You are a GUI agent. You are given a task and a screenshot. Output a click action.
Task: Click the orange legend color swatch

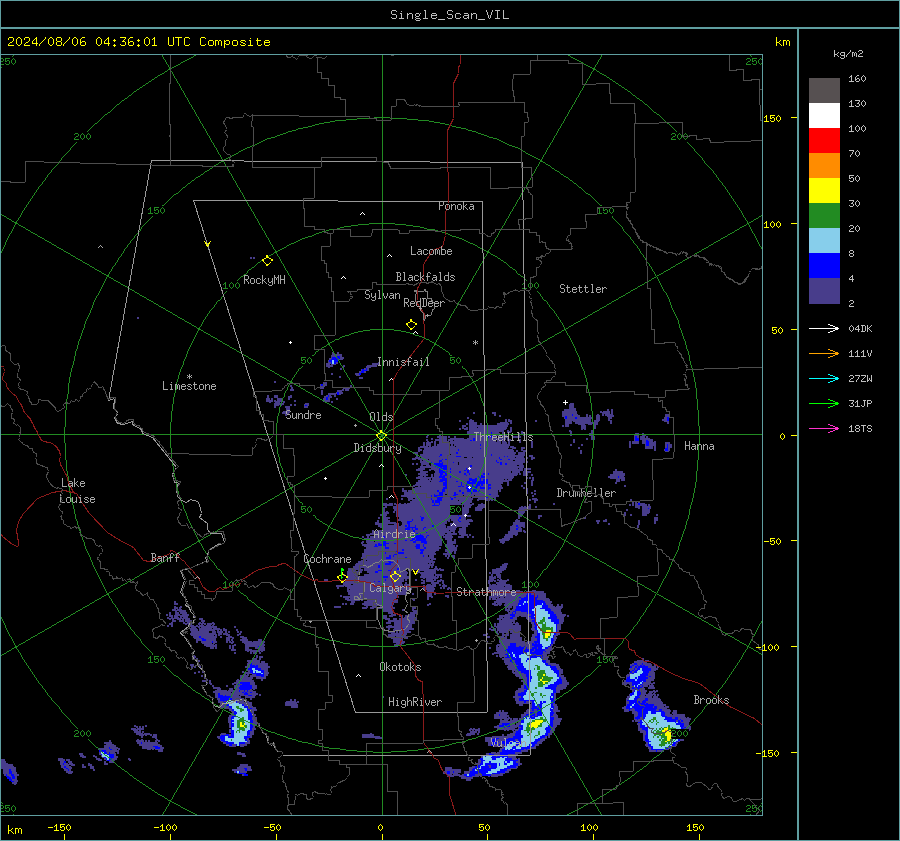(824, 166)
